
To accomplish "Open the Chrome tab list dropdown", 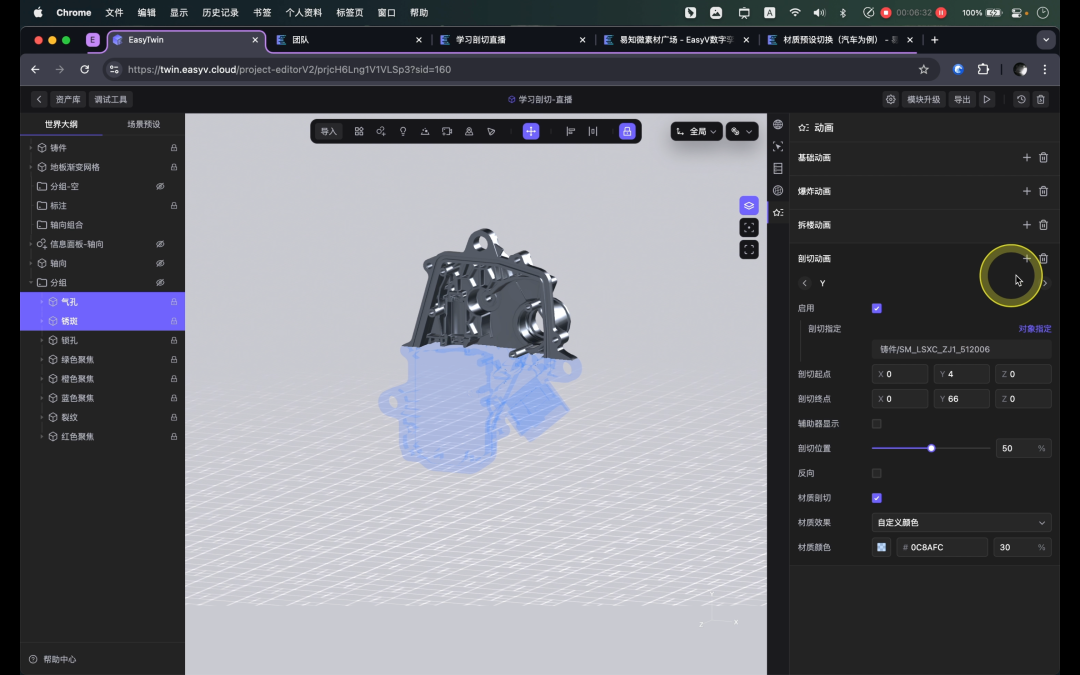I will click(x=1046, y=40).
